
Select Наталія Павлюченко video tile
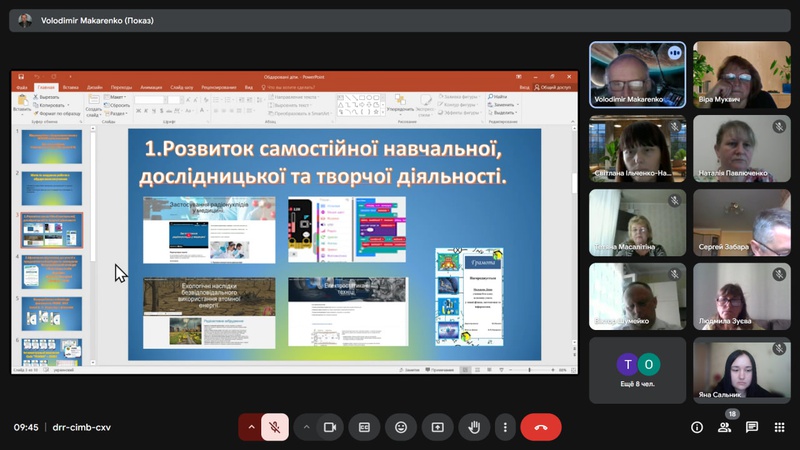[741, 149]
